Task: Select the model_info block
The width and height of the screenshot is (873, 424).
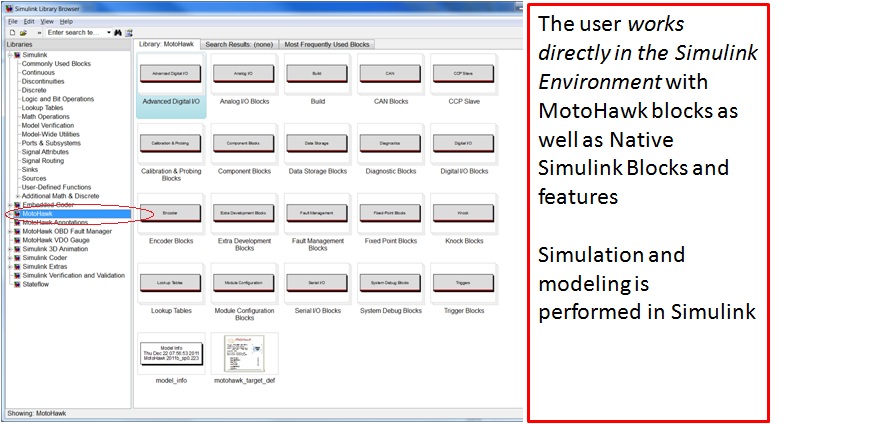Action: click(171, 353)
